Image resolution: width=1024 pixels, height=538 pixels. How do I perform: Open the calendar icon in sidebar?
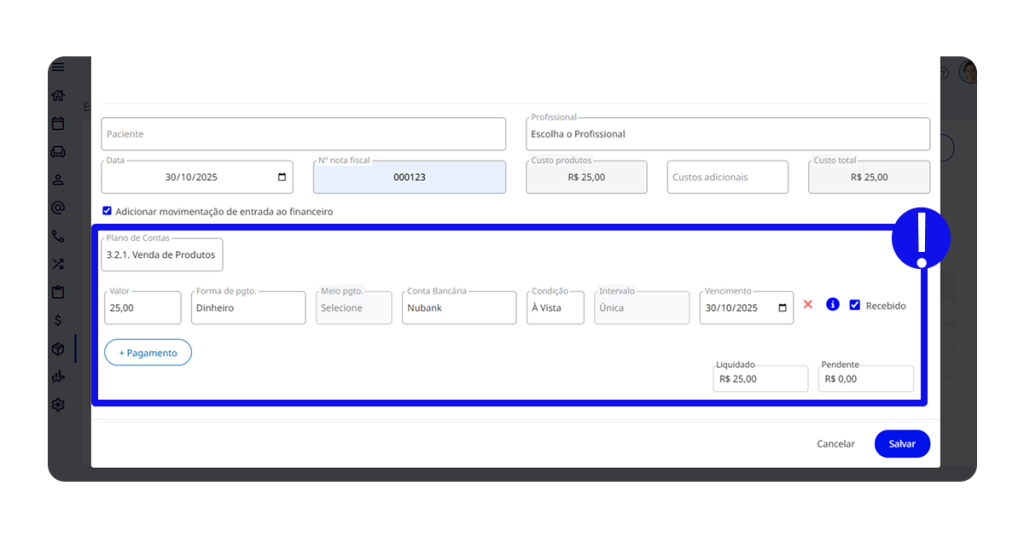point(58,124)
